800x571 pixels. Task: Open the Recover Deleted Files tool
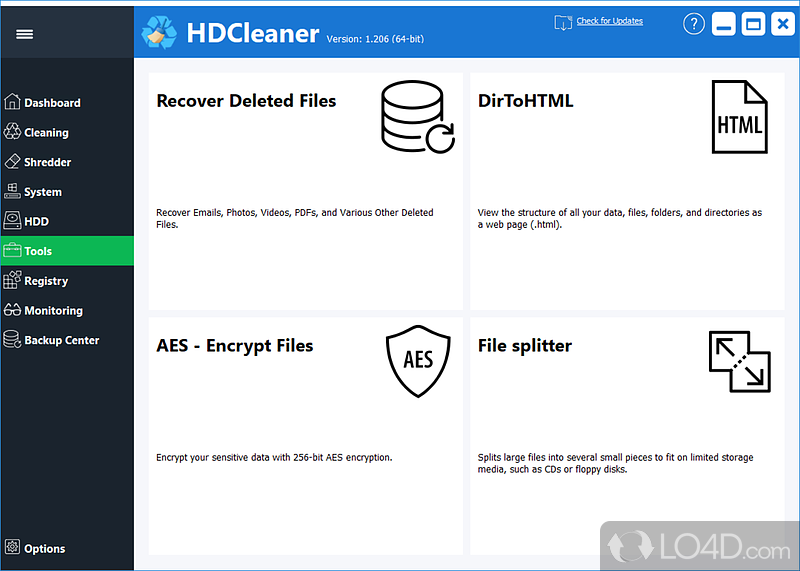point(306,191)
